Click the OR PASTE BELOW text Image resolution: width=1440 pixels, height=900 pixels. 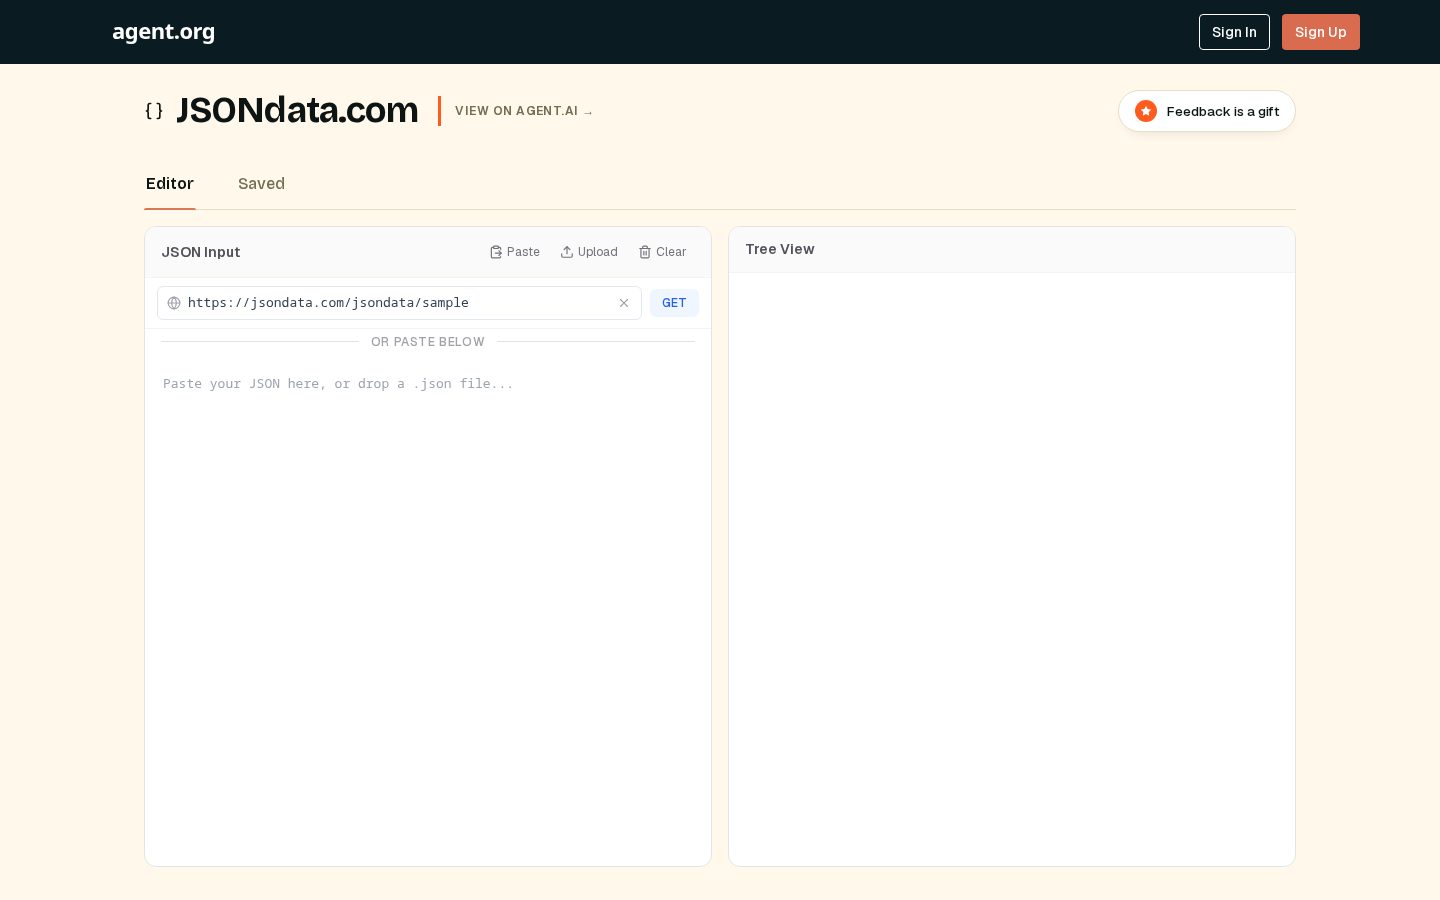coord(428,342)
